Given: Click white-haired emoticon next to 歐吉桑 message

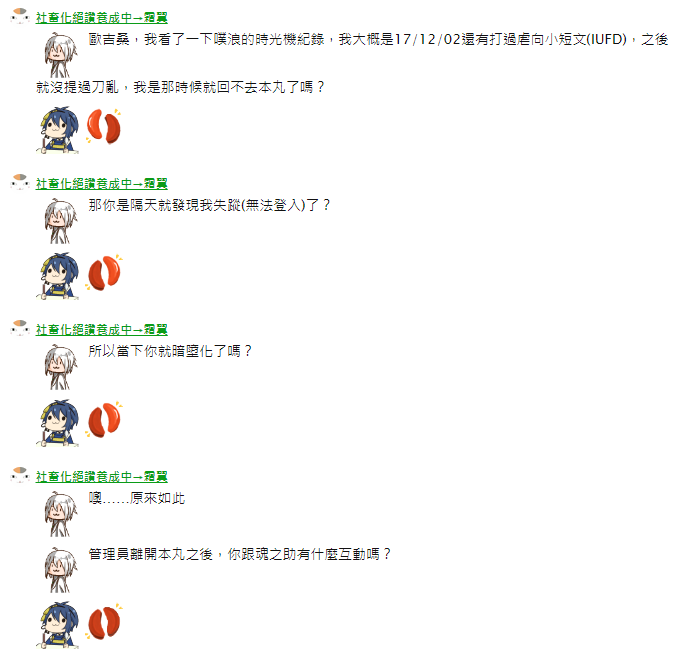Looking at the screenshot, I should [x=61, y=55].
